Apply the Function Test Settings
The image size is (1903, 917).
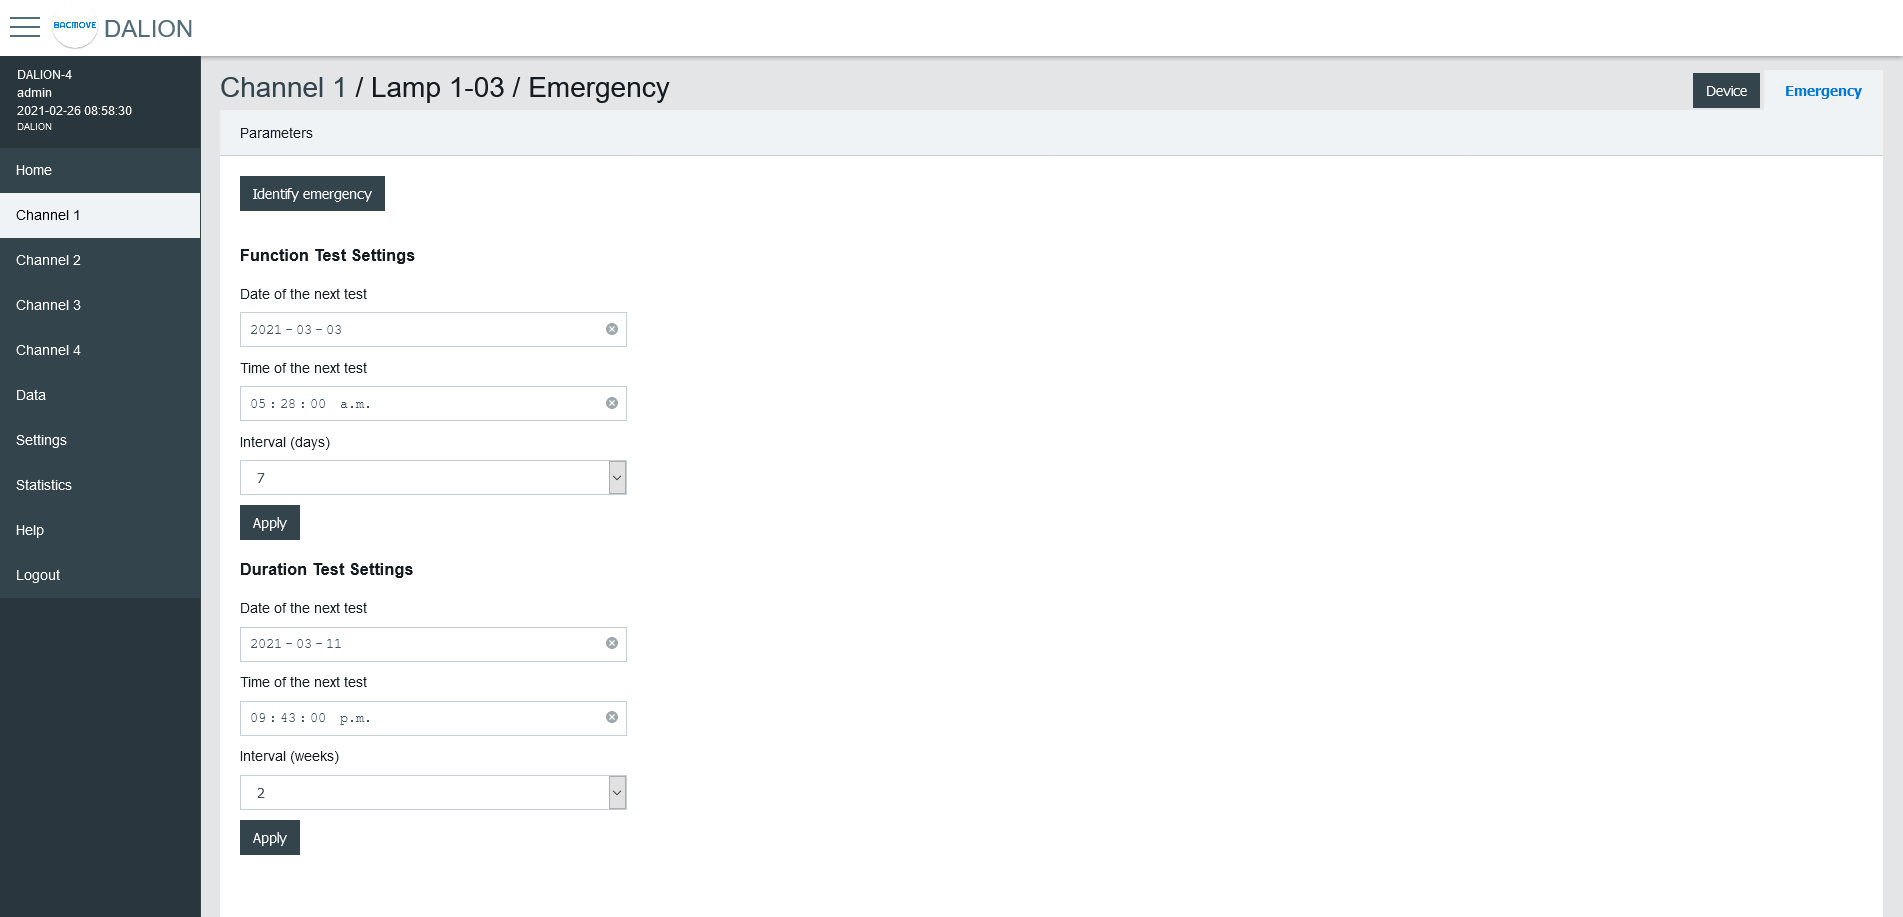coord(269,522)
